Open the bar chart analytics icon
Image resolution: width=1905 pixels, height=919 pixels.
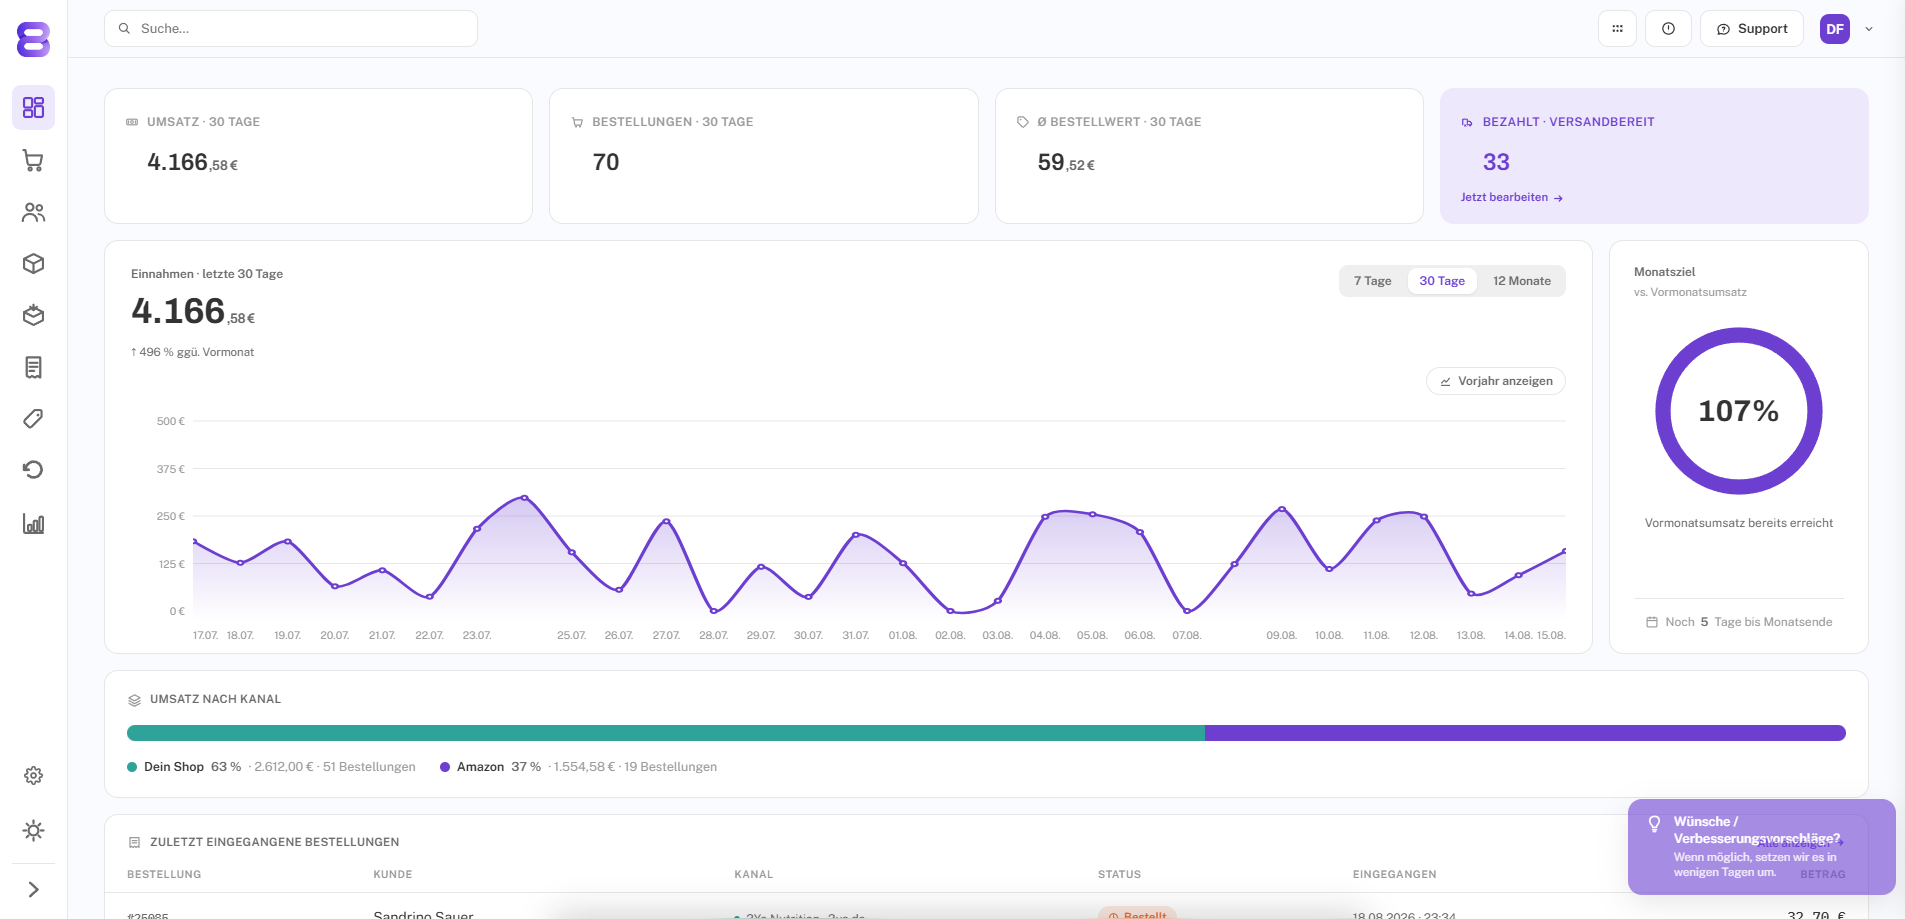[x=33, y=524]
